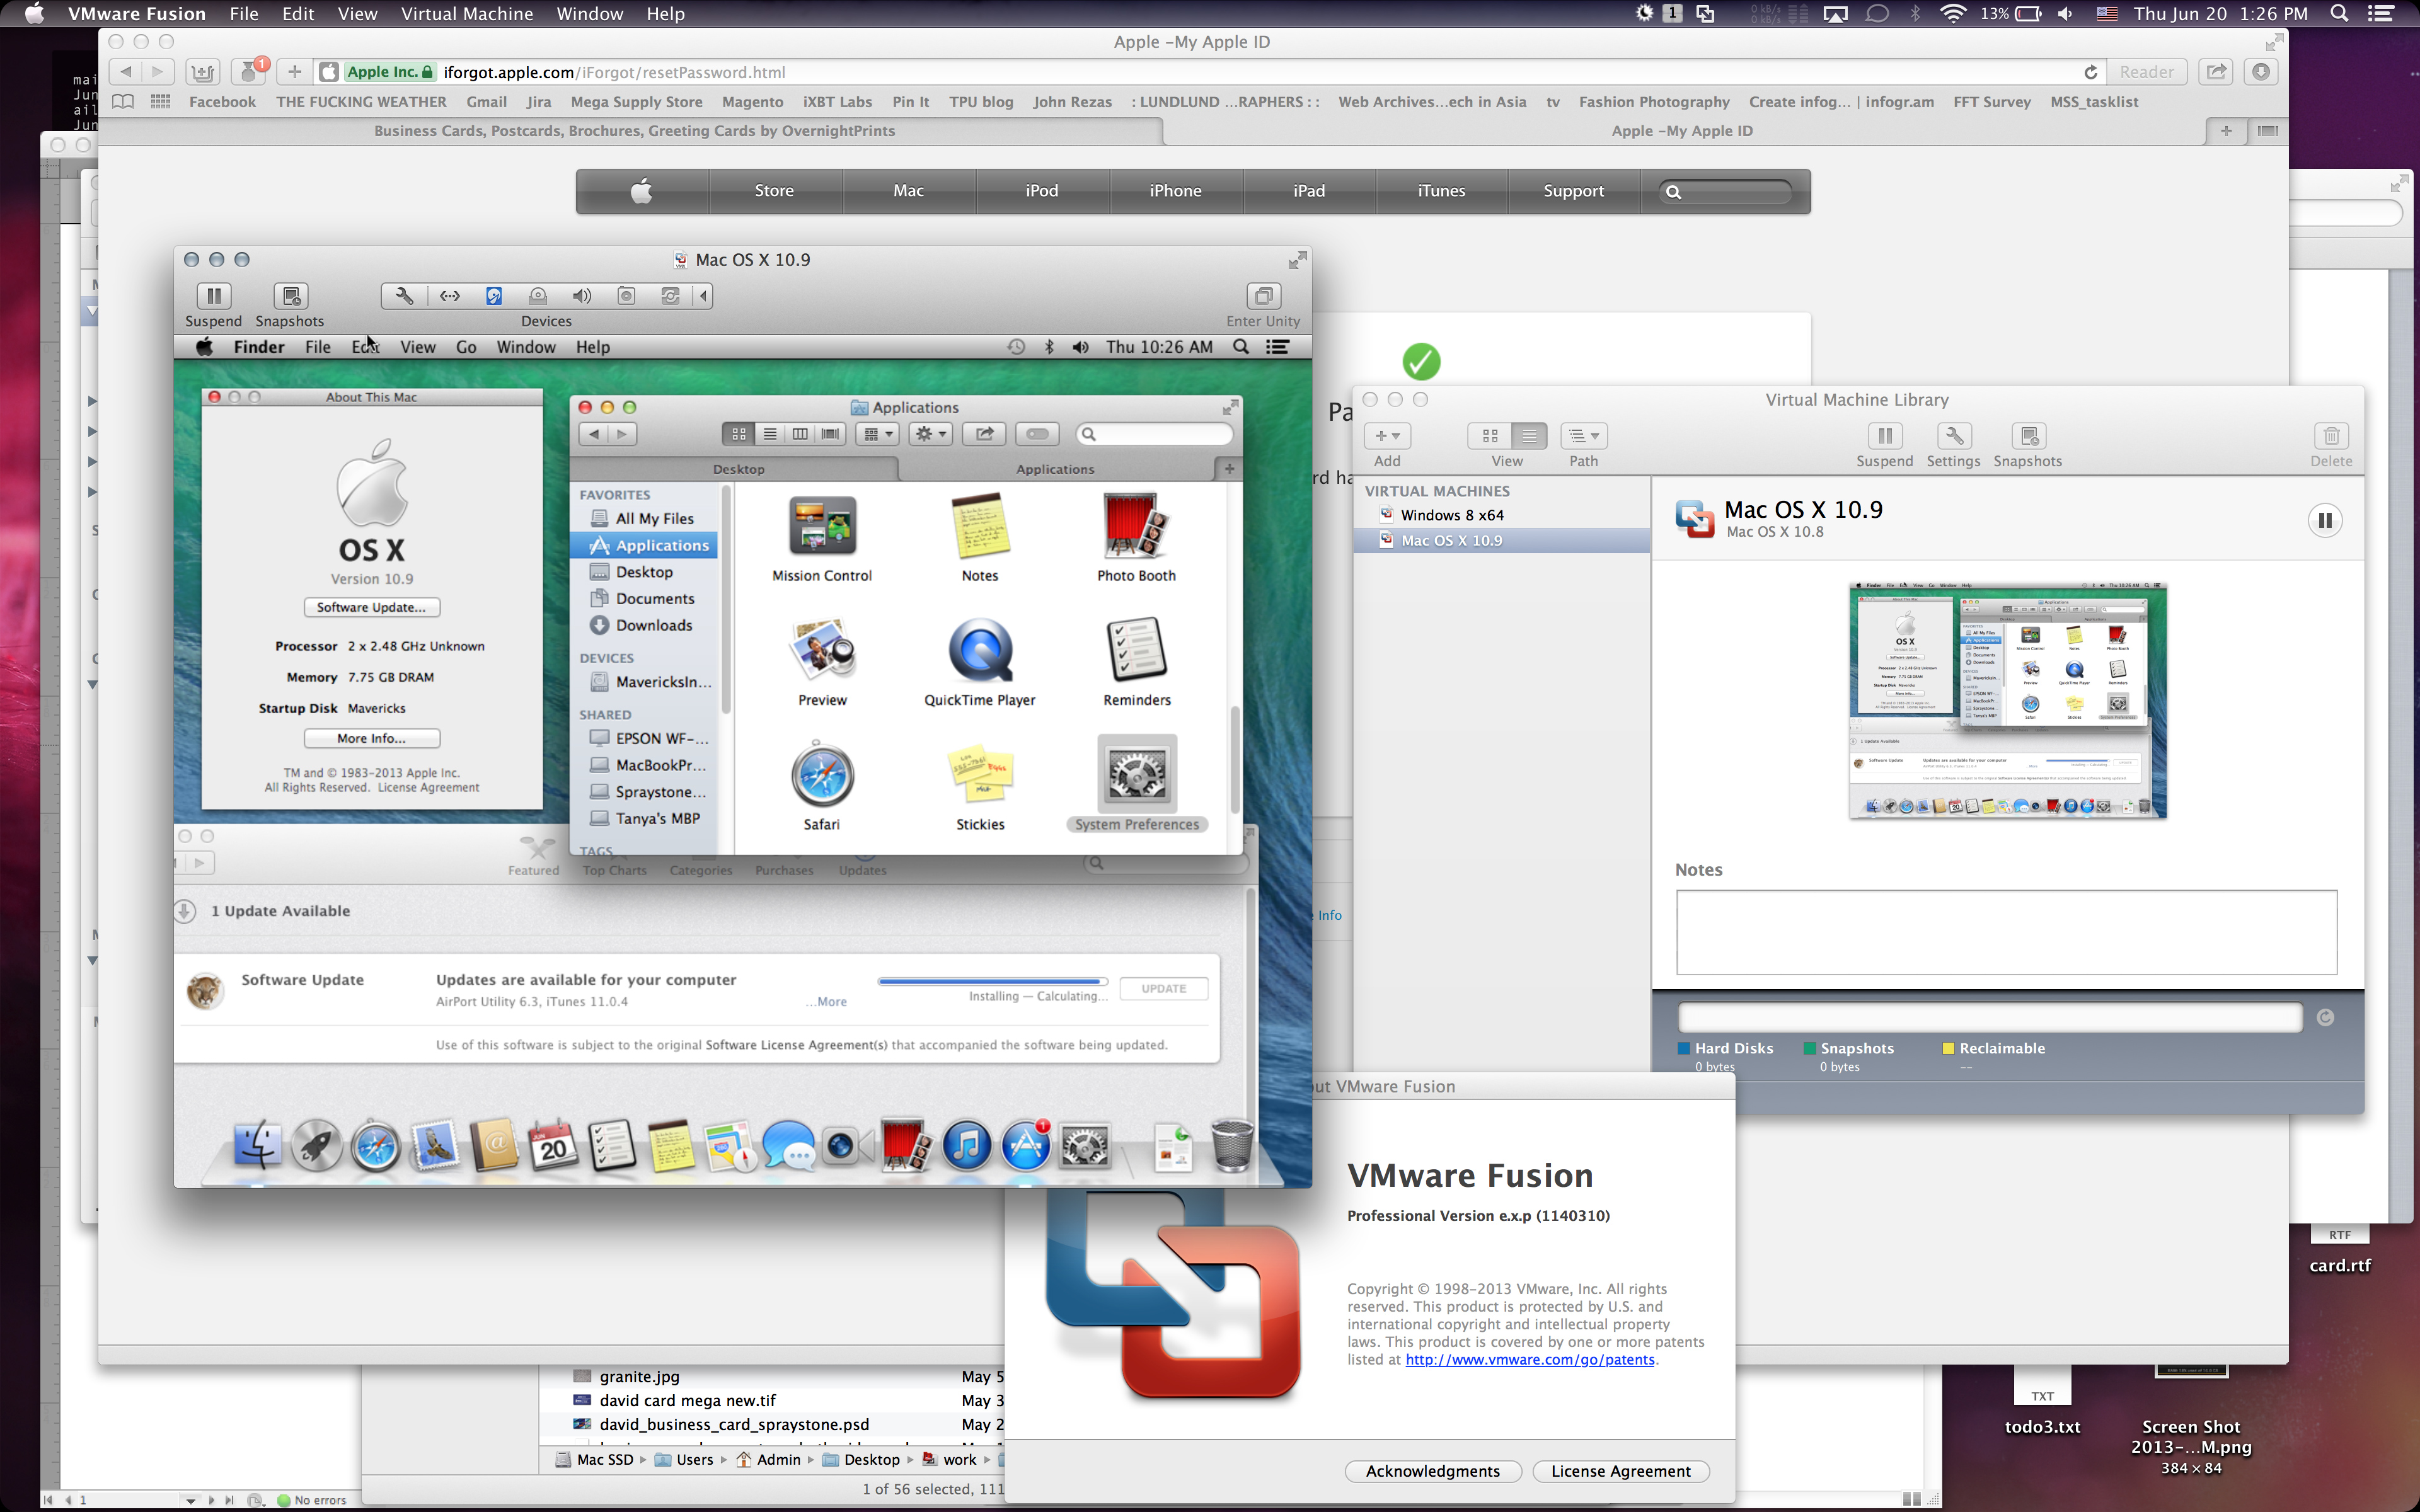Click the Software Update install progress bar
Image resolution: width=2420 pixels, height=1512 pixels.
pos(992,981)
